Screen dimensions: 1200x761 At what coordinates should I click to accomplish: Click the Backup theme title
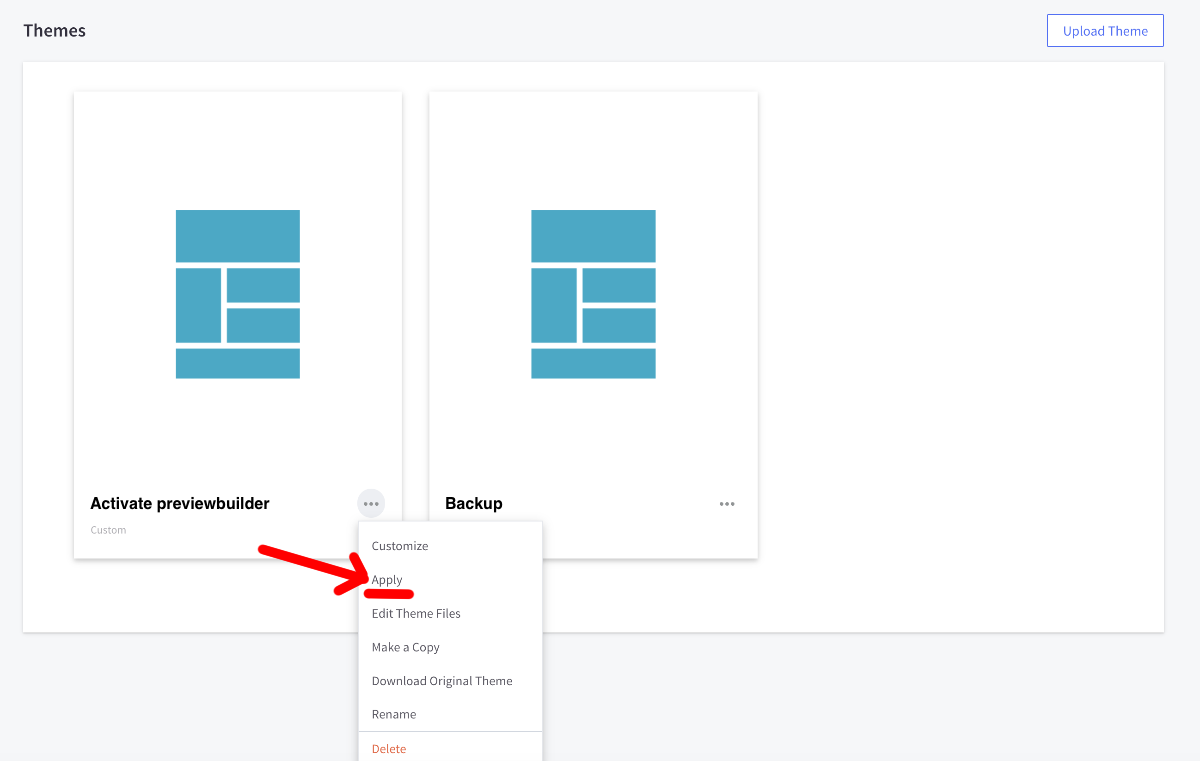pos(474,503)
